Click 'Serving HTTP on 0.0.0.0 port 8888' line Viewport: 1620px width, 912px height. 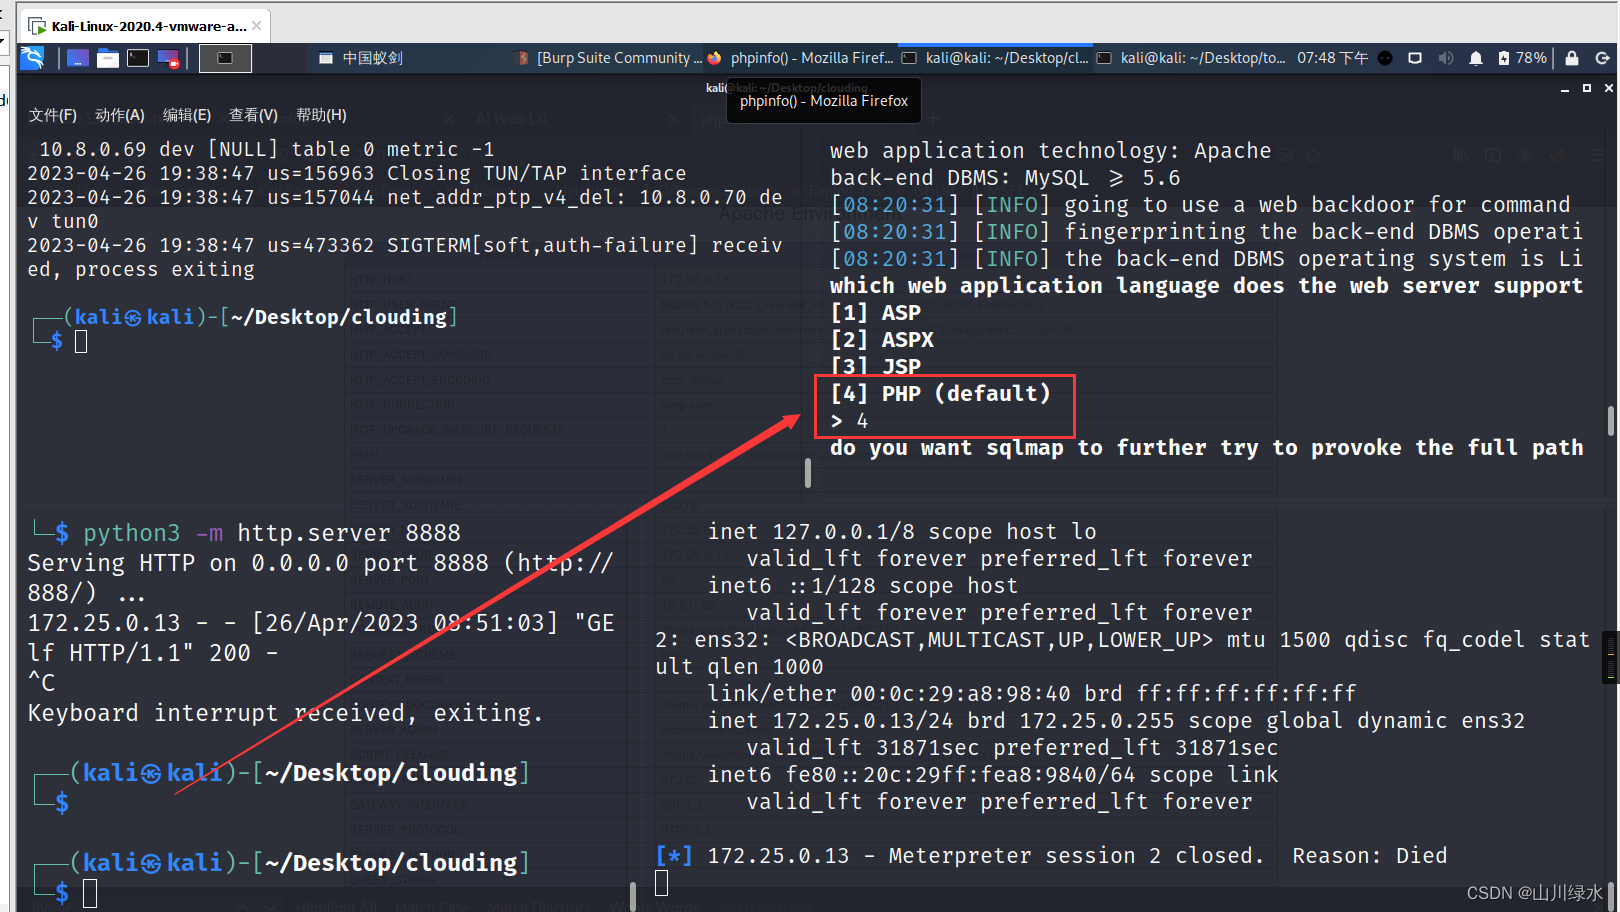click(x=320, y=563)
